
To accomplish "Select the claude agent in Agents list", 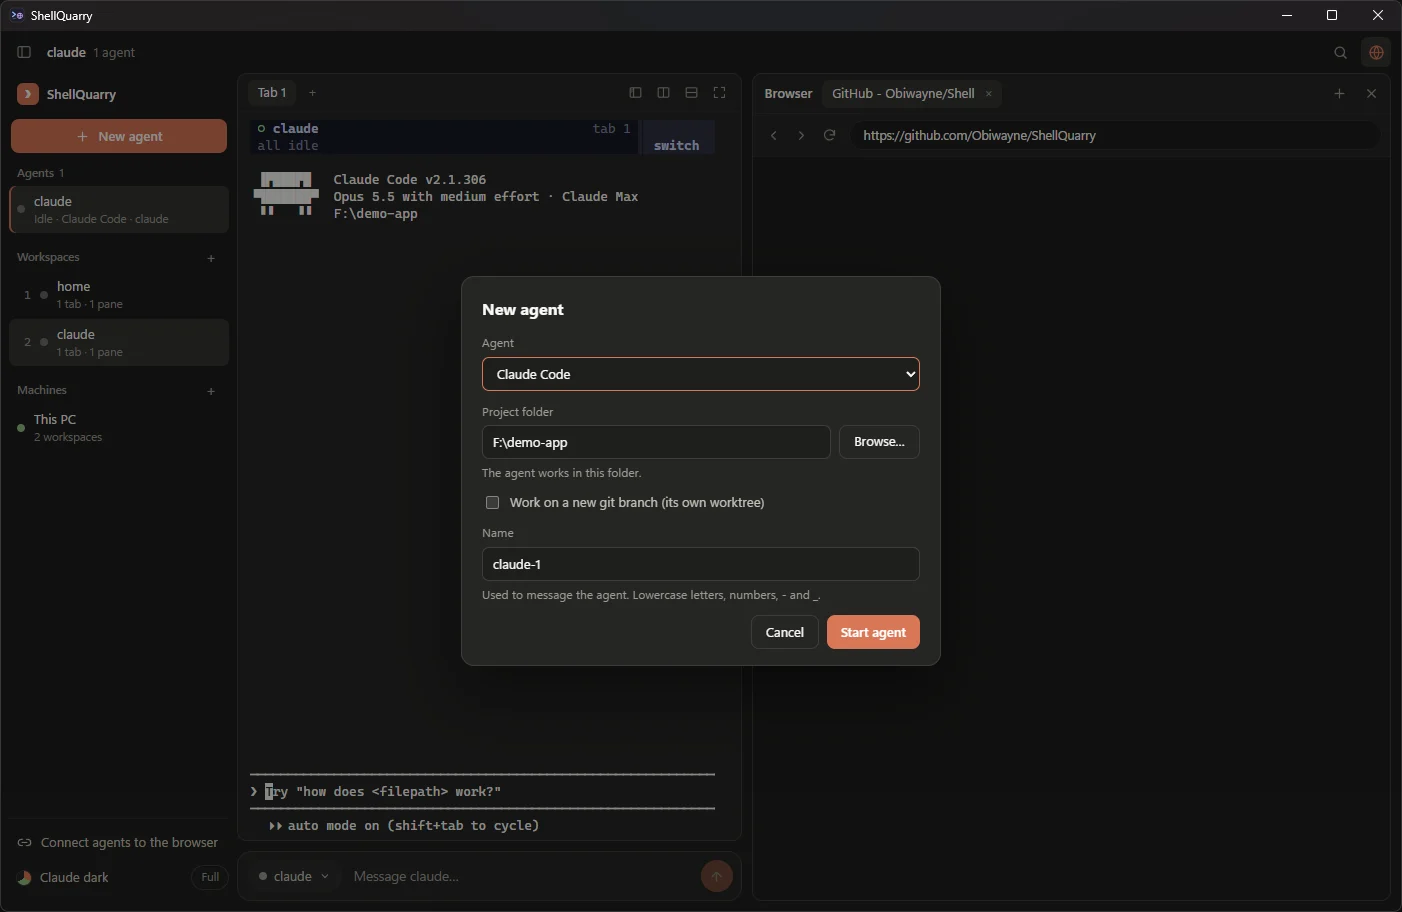I will [119, 210].
